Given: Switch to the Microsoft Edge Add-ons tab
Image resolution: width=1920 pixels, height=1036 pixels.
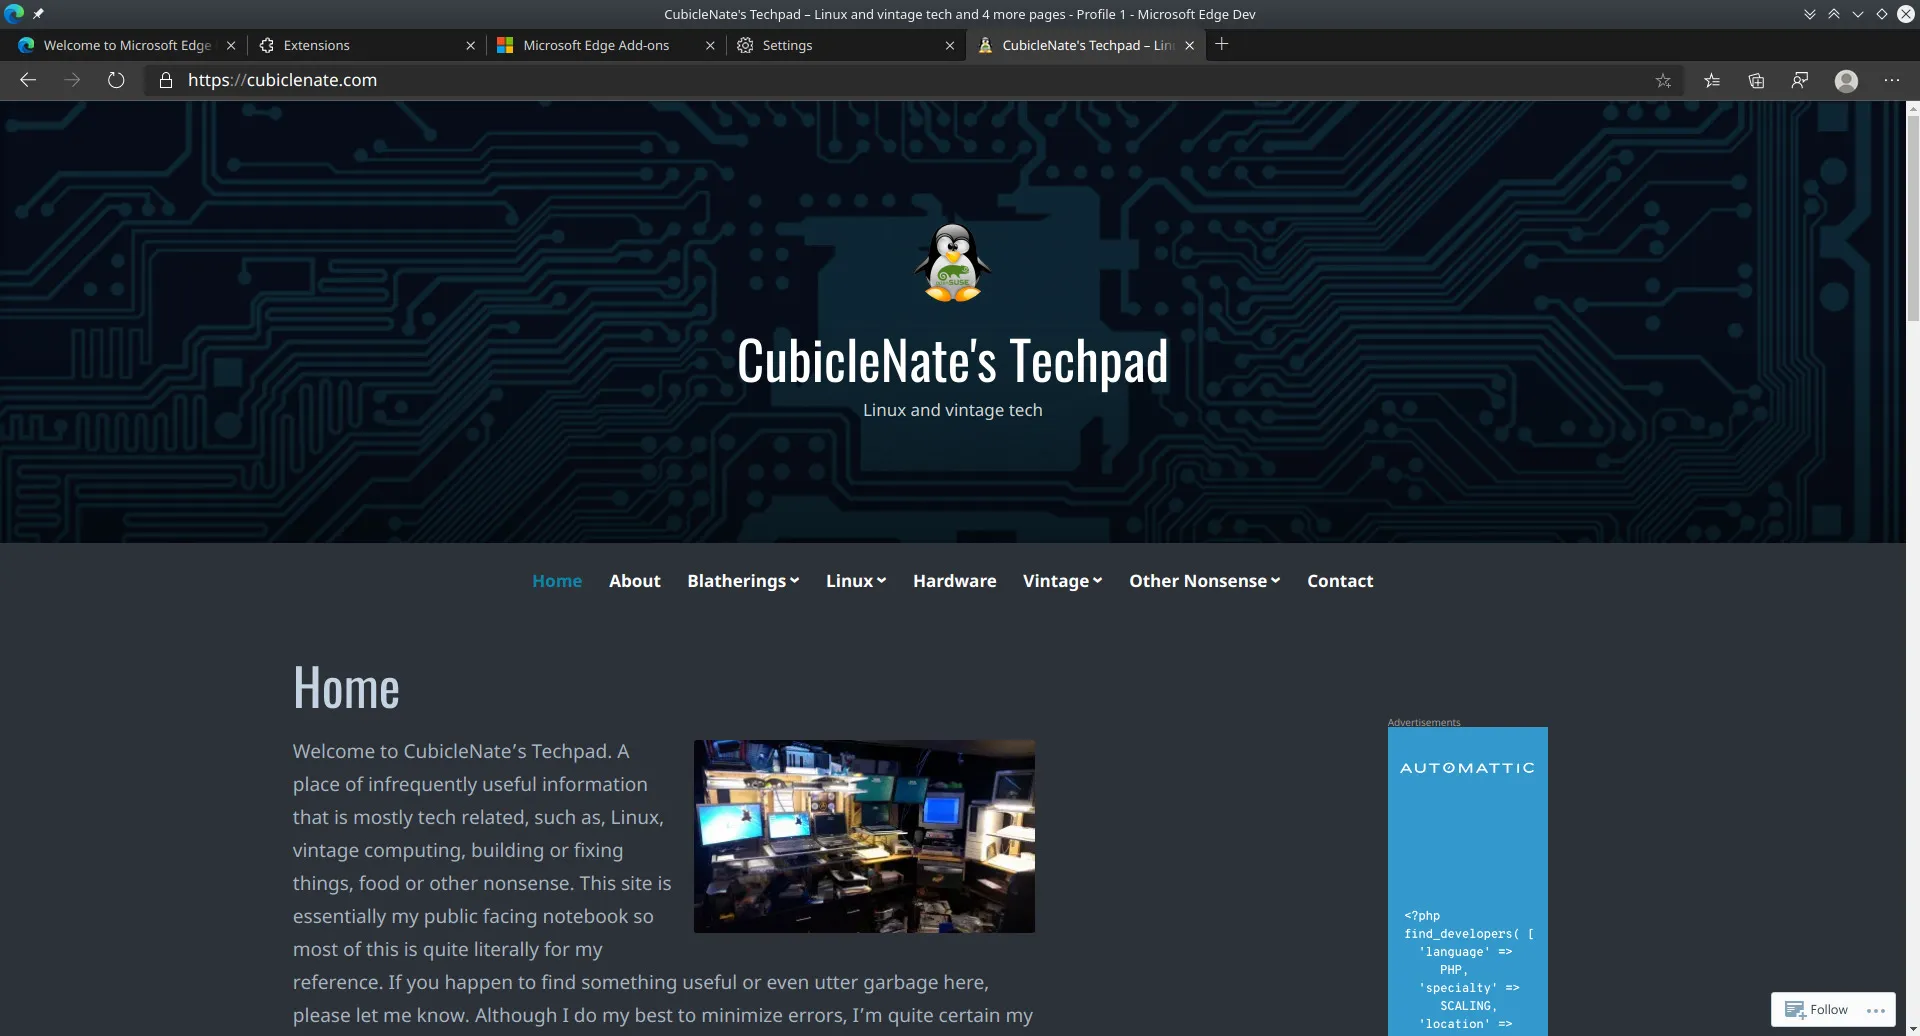Looking at the screenshot, I should tap(596, 45).
